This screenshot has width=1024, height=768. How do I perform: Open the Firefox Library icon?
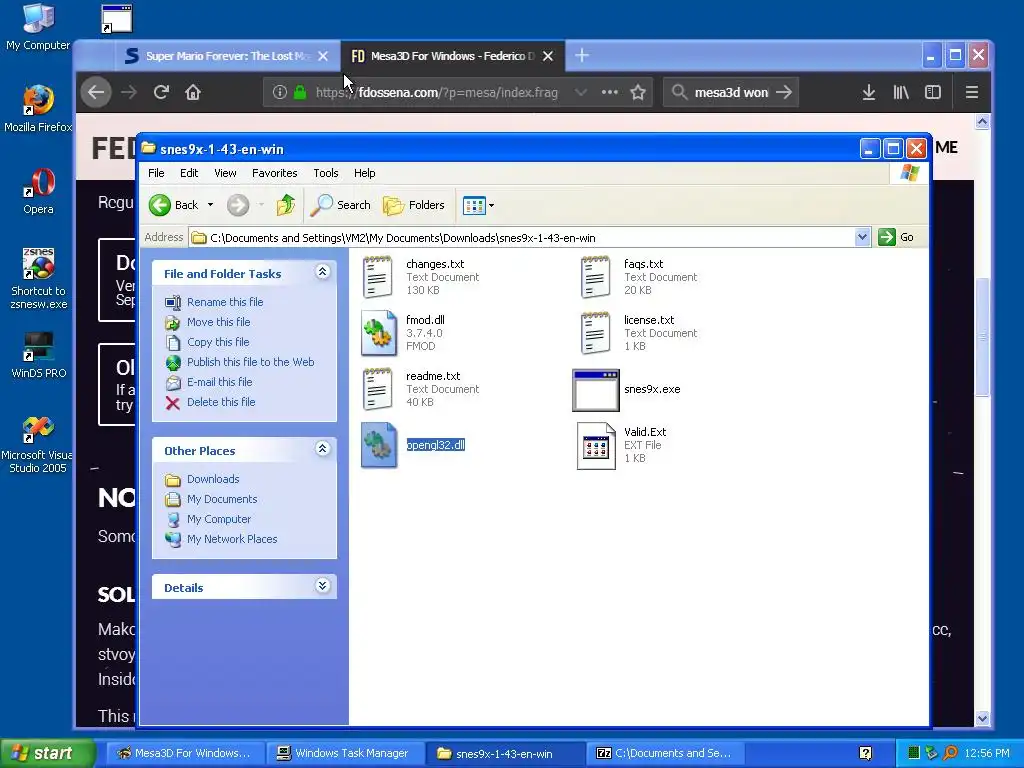tap(901, 92)
